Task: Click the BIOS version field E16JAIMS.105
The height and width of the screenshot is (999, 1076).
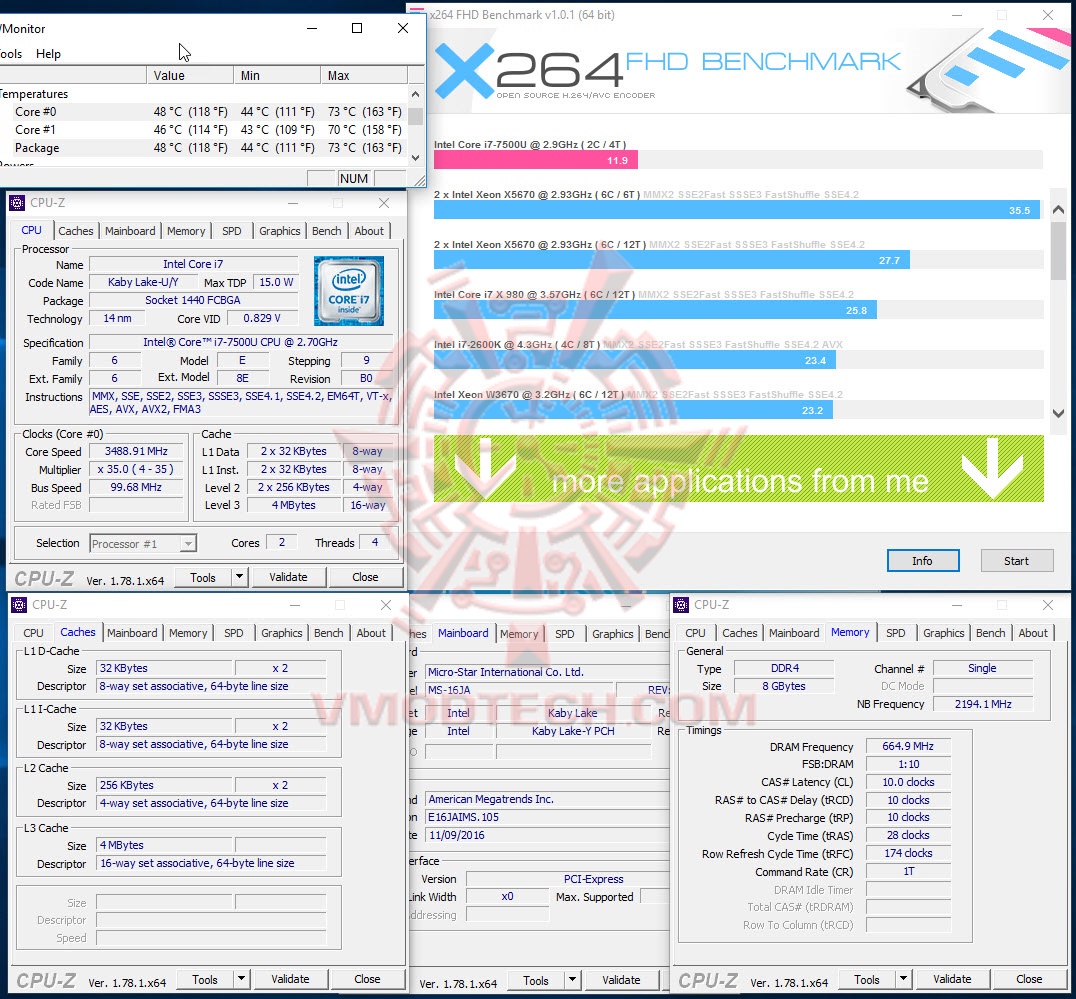Action: coord(547,817)
